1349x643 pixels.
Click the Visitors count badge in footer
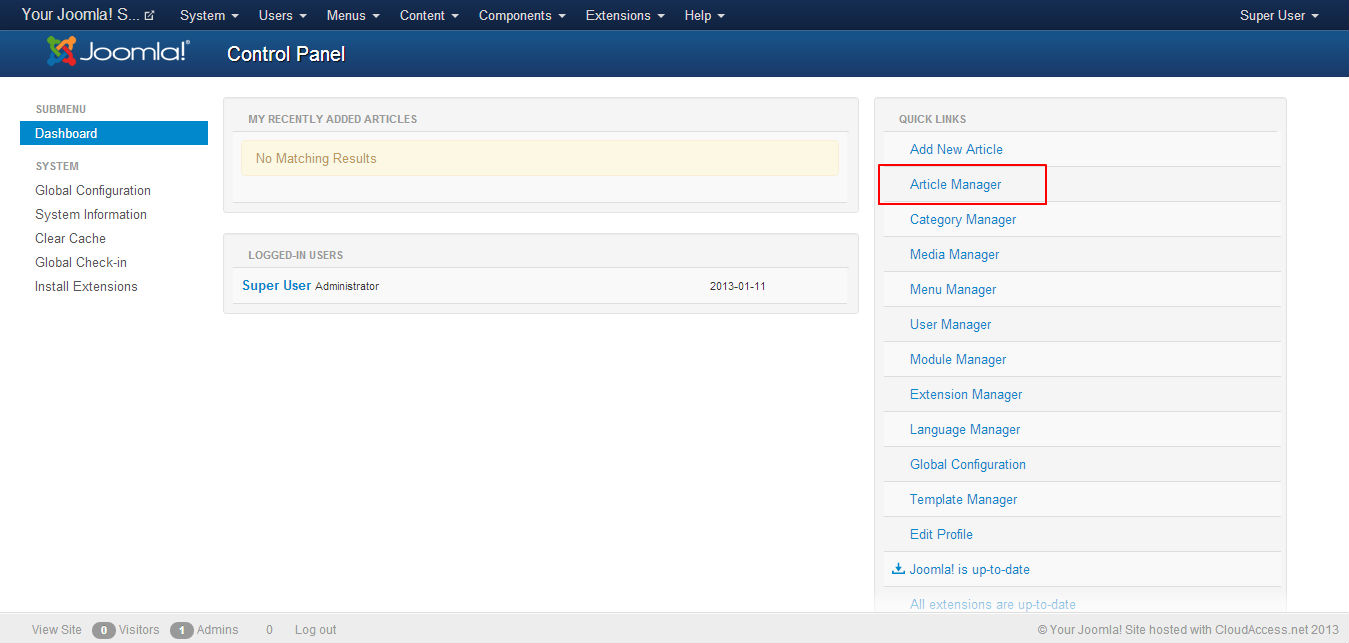[104, 630]
